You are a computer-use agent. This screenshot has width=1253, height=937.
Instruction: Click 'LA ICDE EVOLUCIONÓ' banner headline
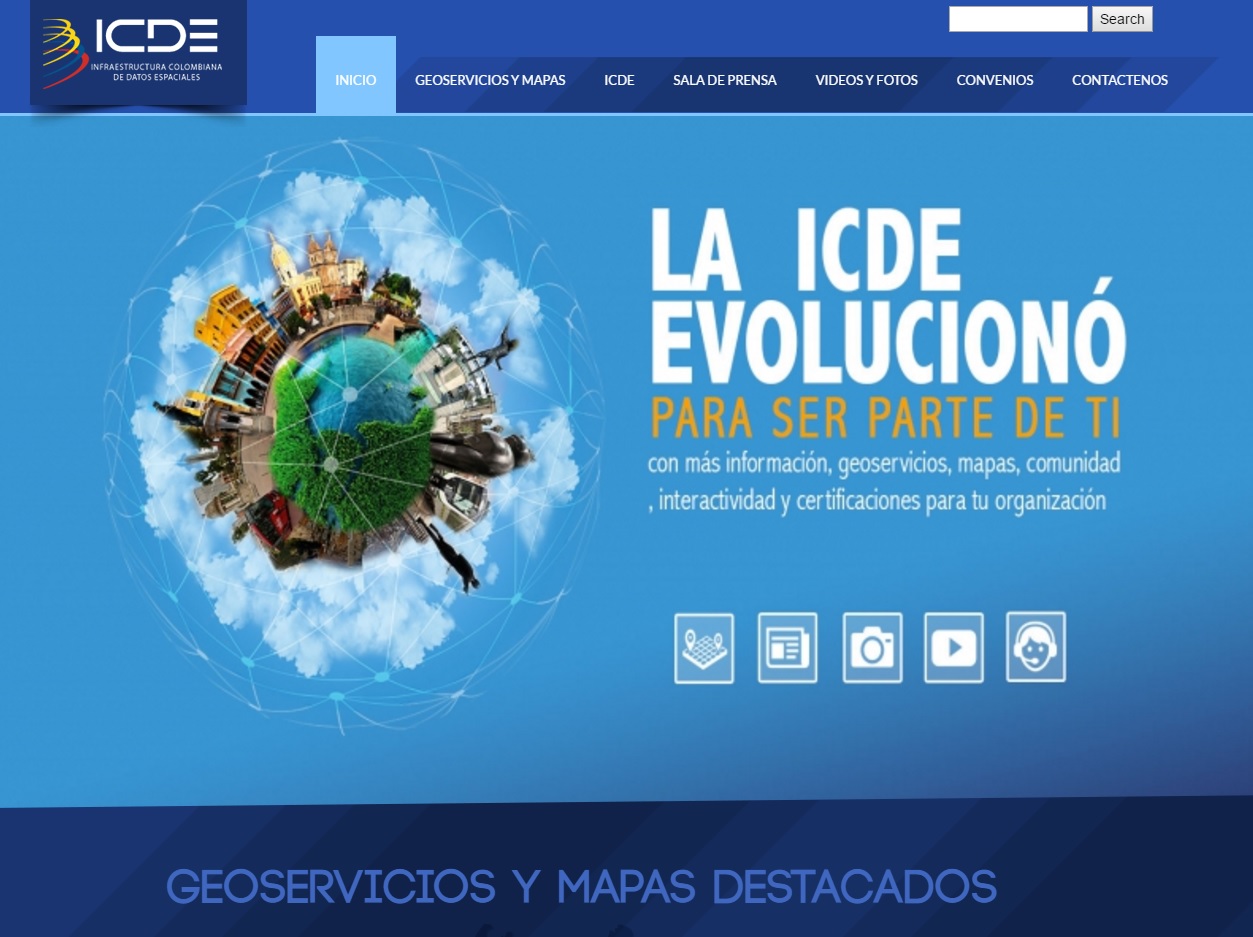[x=888, y=295]
